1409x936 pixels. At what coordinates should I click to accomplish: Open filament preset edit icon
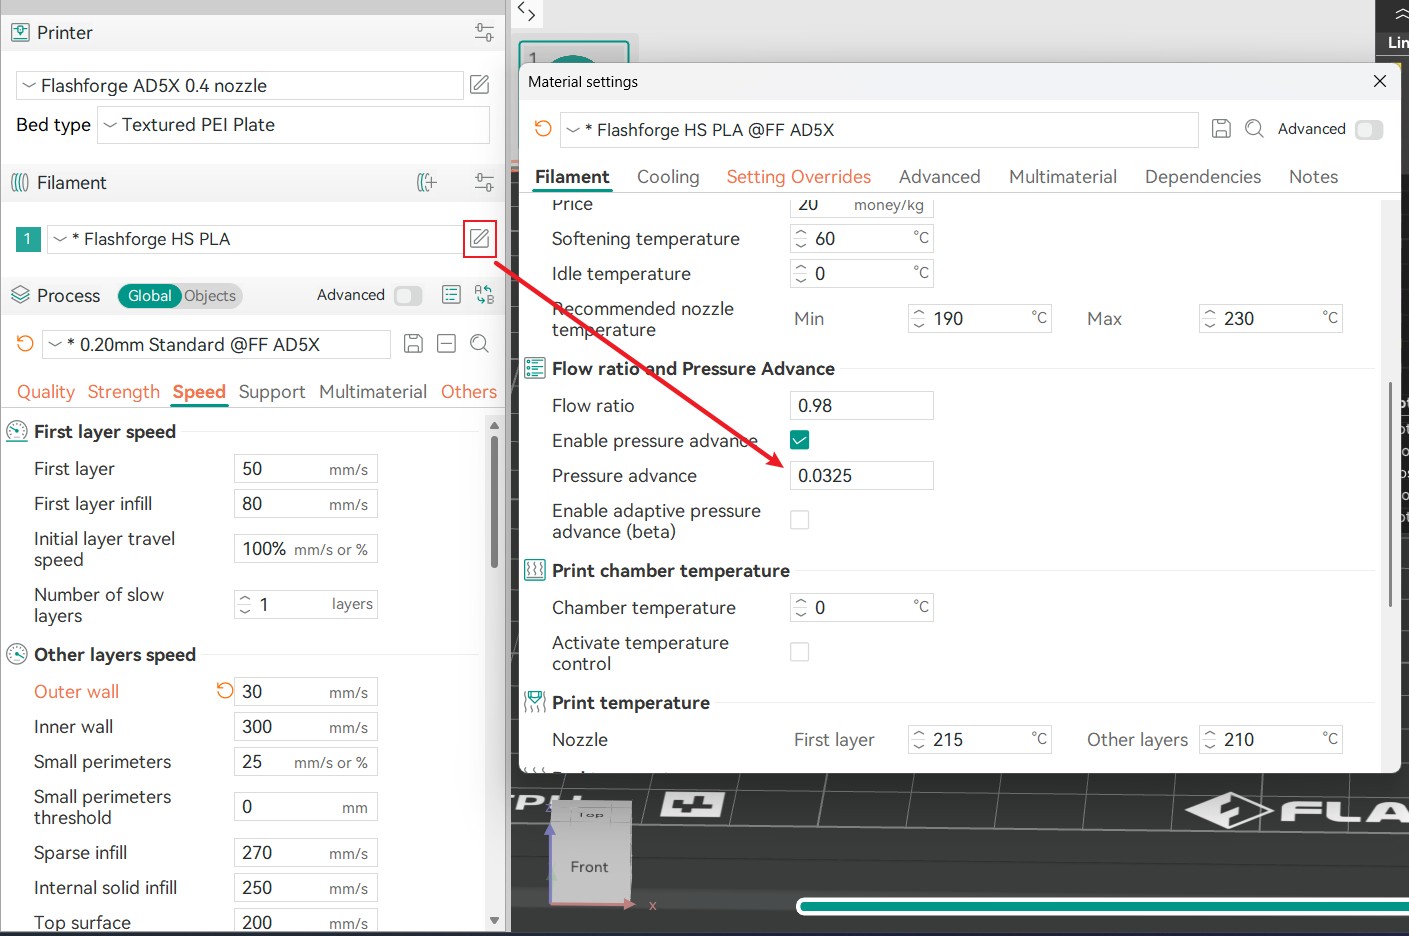click(480, 239)
